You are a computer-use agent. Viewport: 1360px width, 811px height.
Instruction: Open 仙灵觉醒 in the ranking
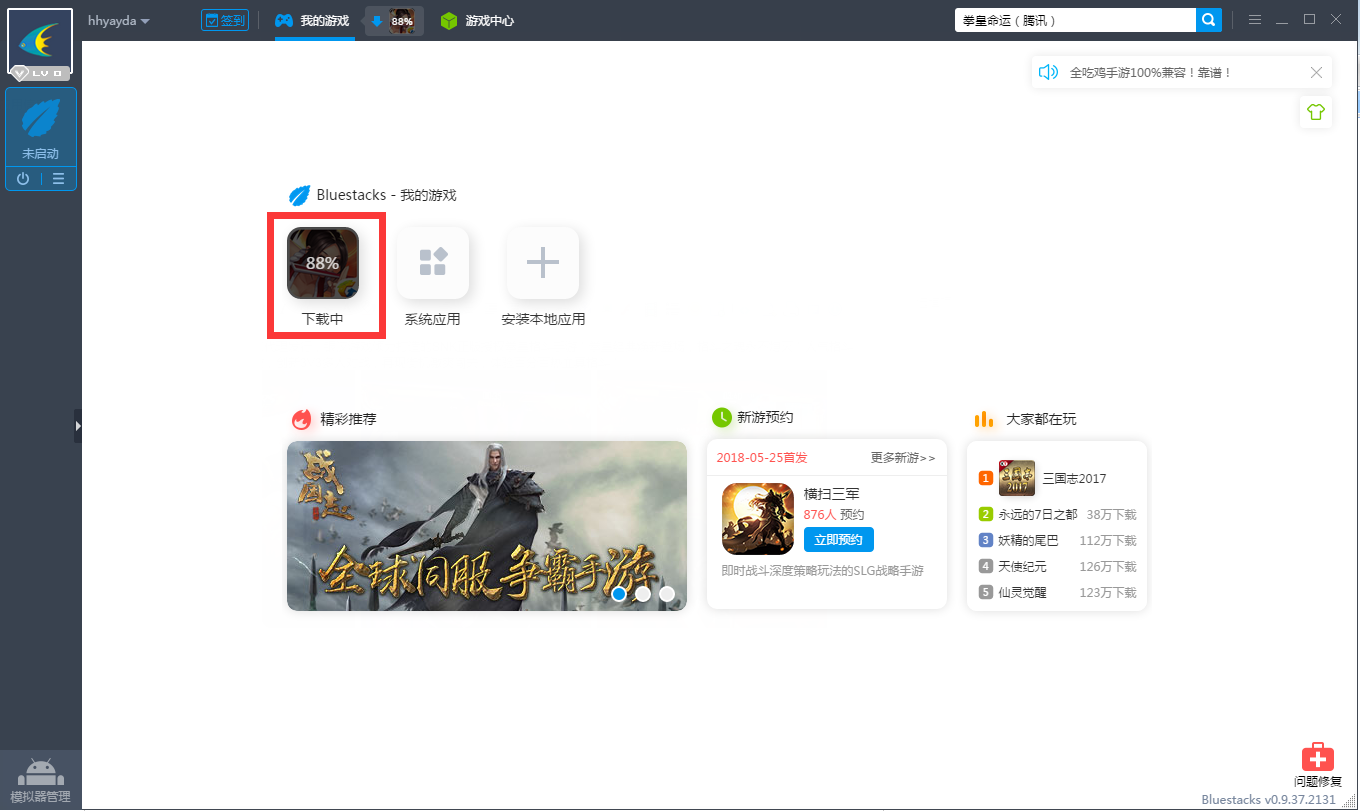[x=1021, y=593]
